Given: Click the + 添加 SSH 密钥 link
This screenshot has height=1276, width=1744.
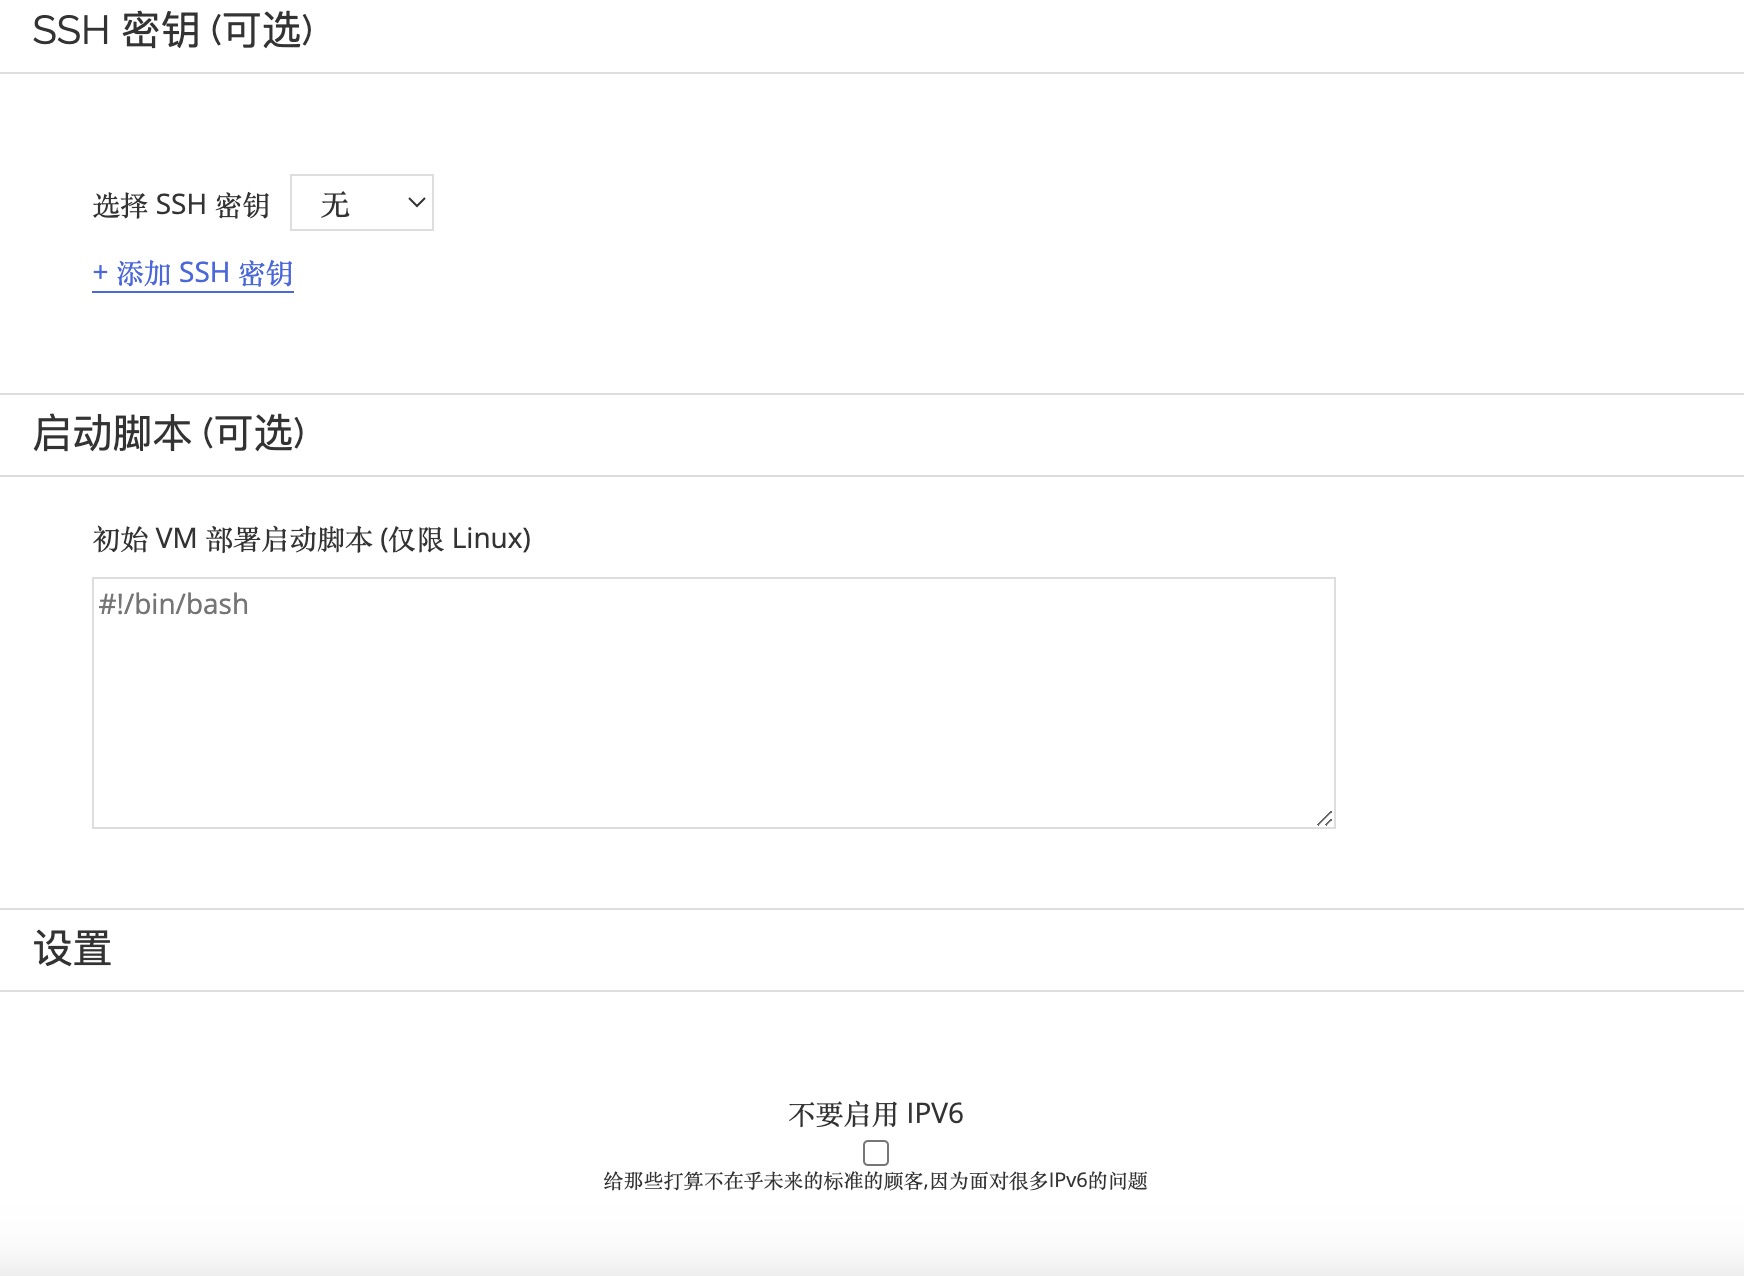Looking at the screenshot, I should click(193, 273).
